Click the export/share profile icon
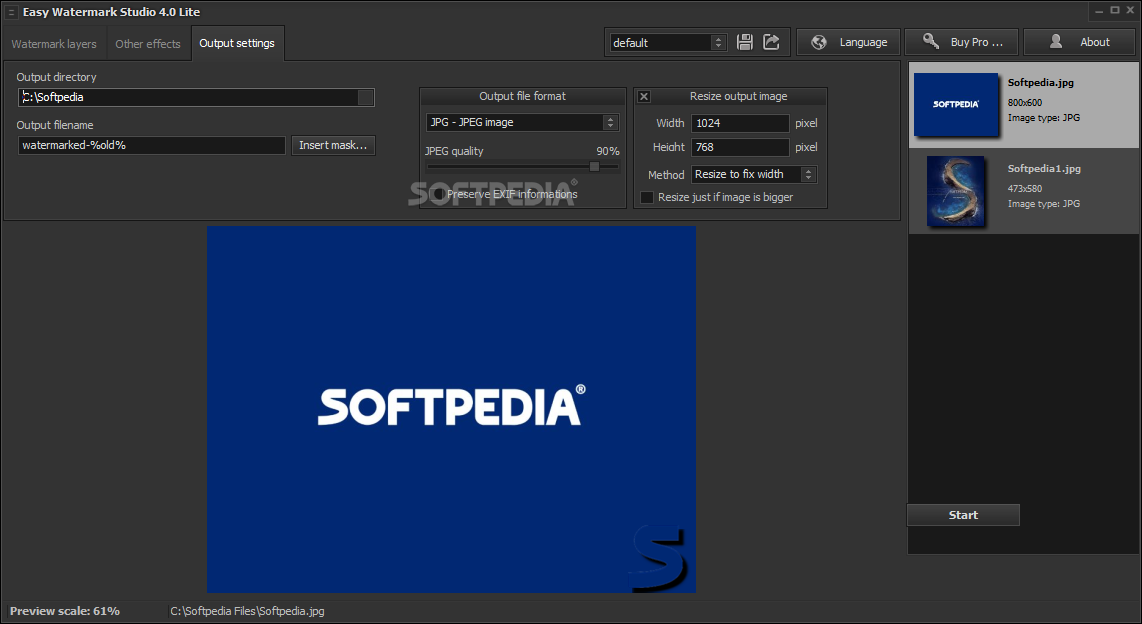 point(771,42)
